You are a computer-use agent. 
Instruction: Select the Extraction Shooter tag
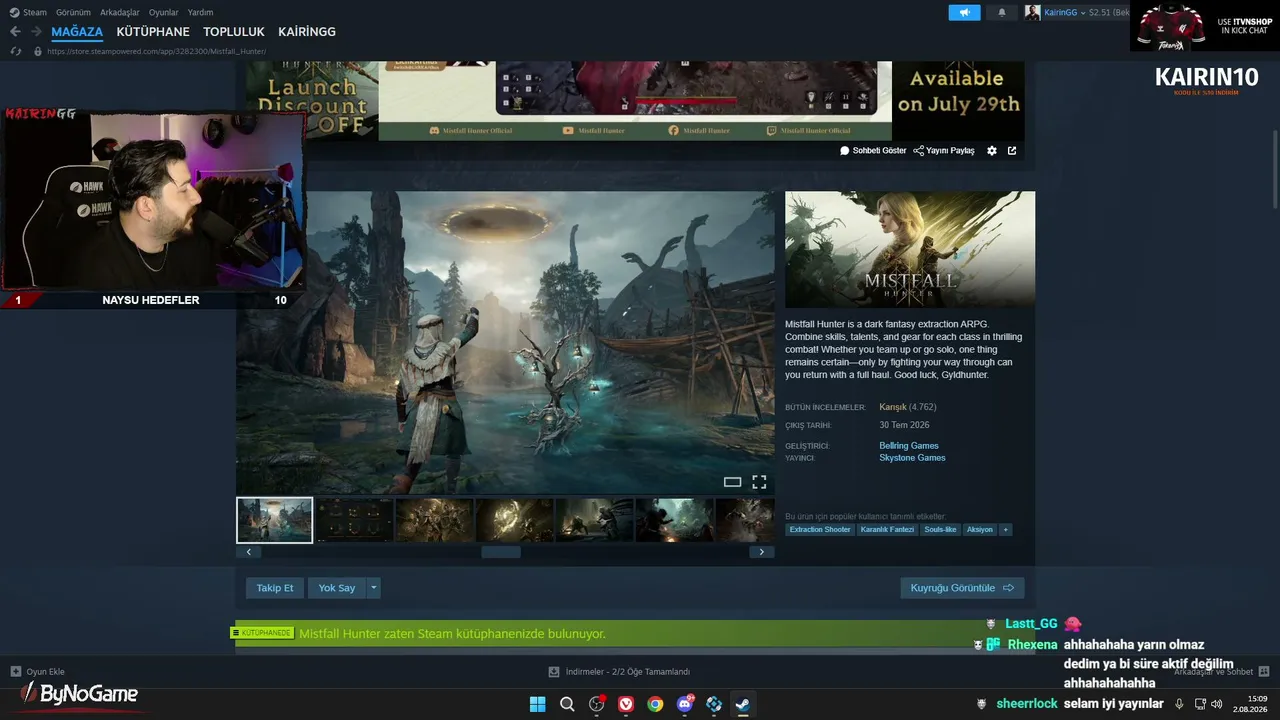coord(820,529)
